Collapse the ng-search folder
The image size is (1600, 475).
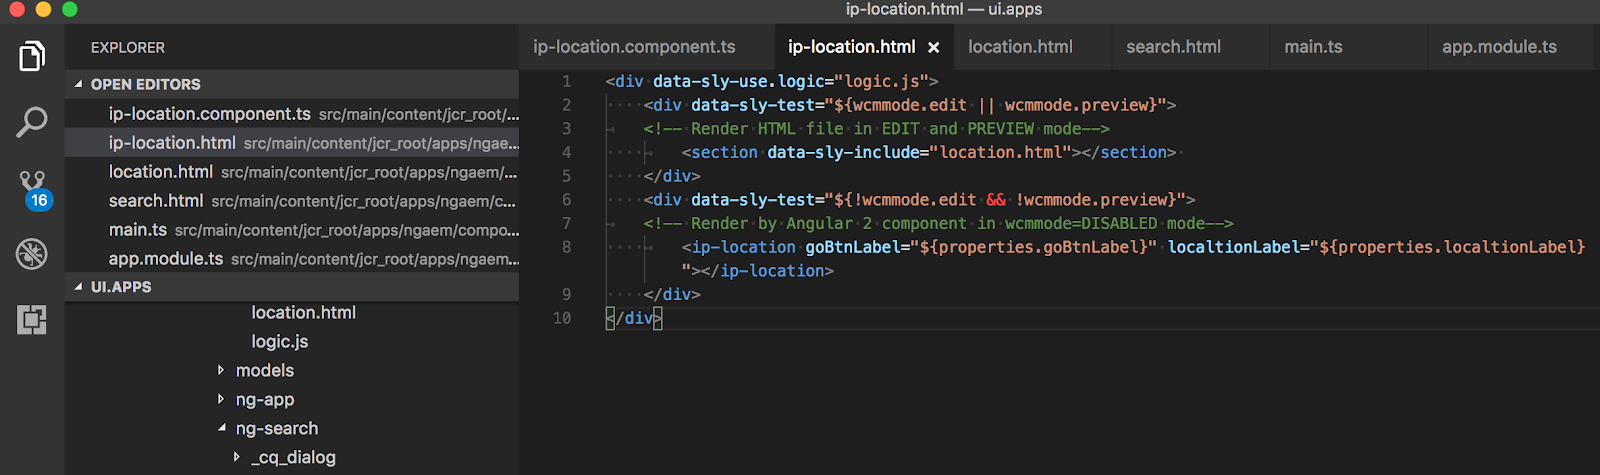[221, 429]
